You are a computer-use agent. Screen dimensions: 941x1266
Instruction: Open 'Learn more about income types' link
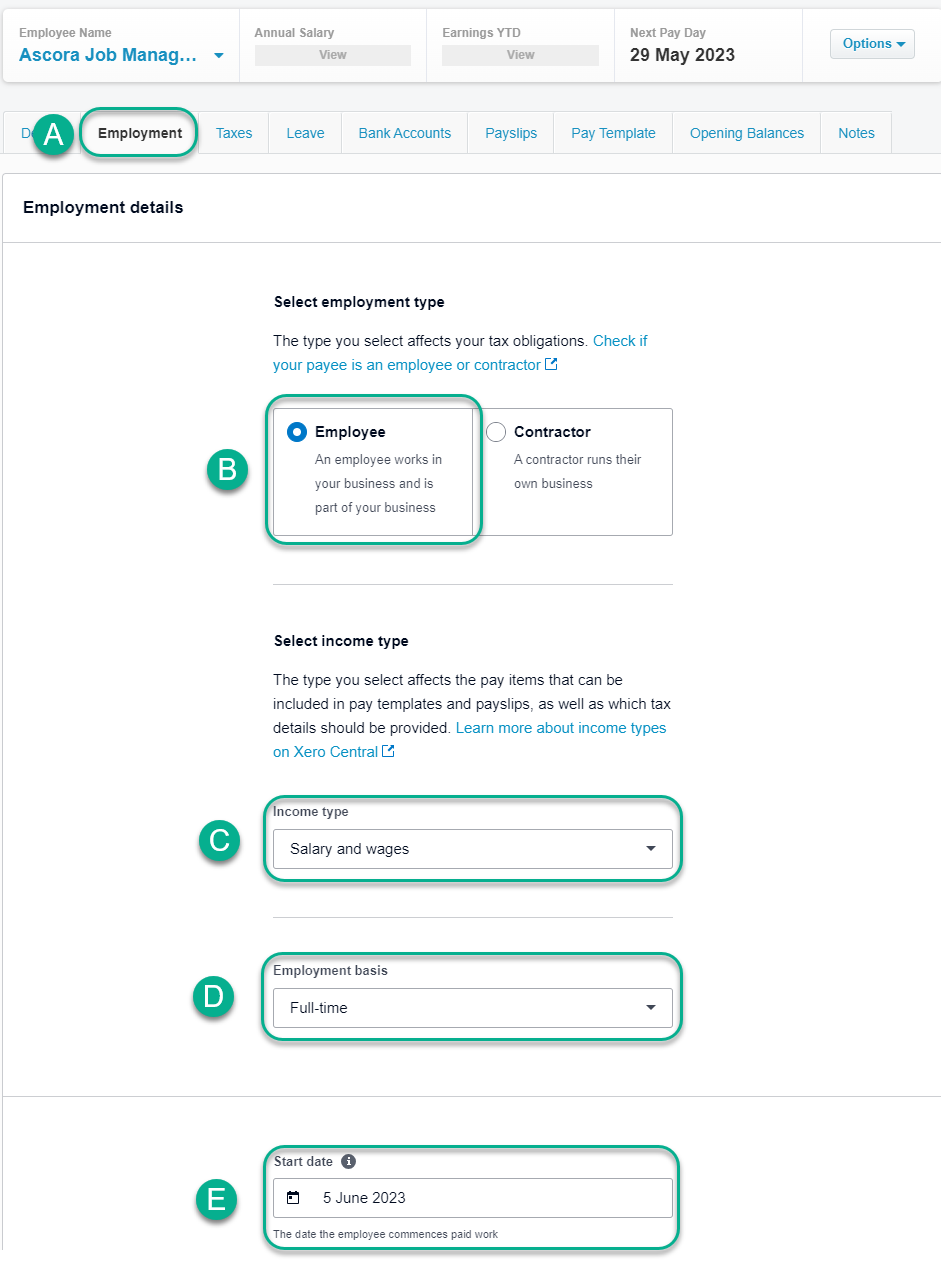(470, 740)
